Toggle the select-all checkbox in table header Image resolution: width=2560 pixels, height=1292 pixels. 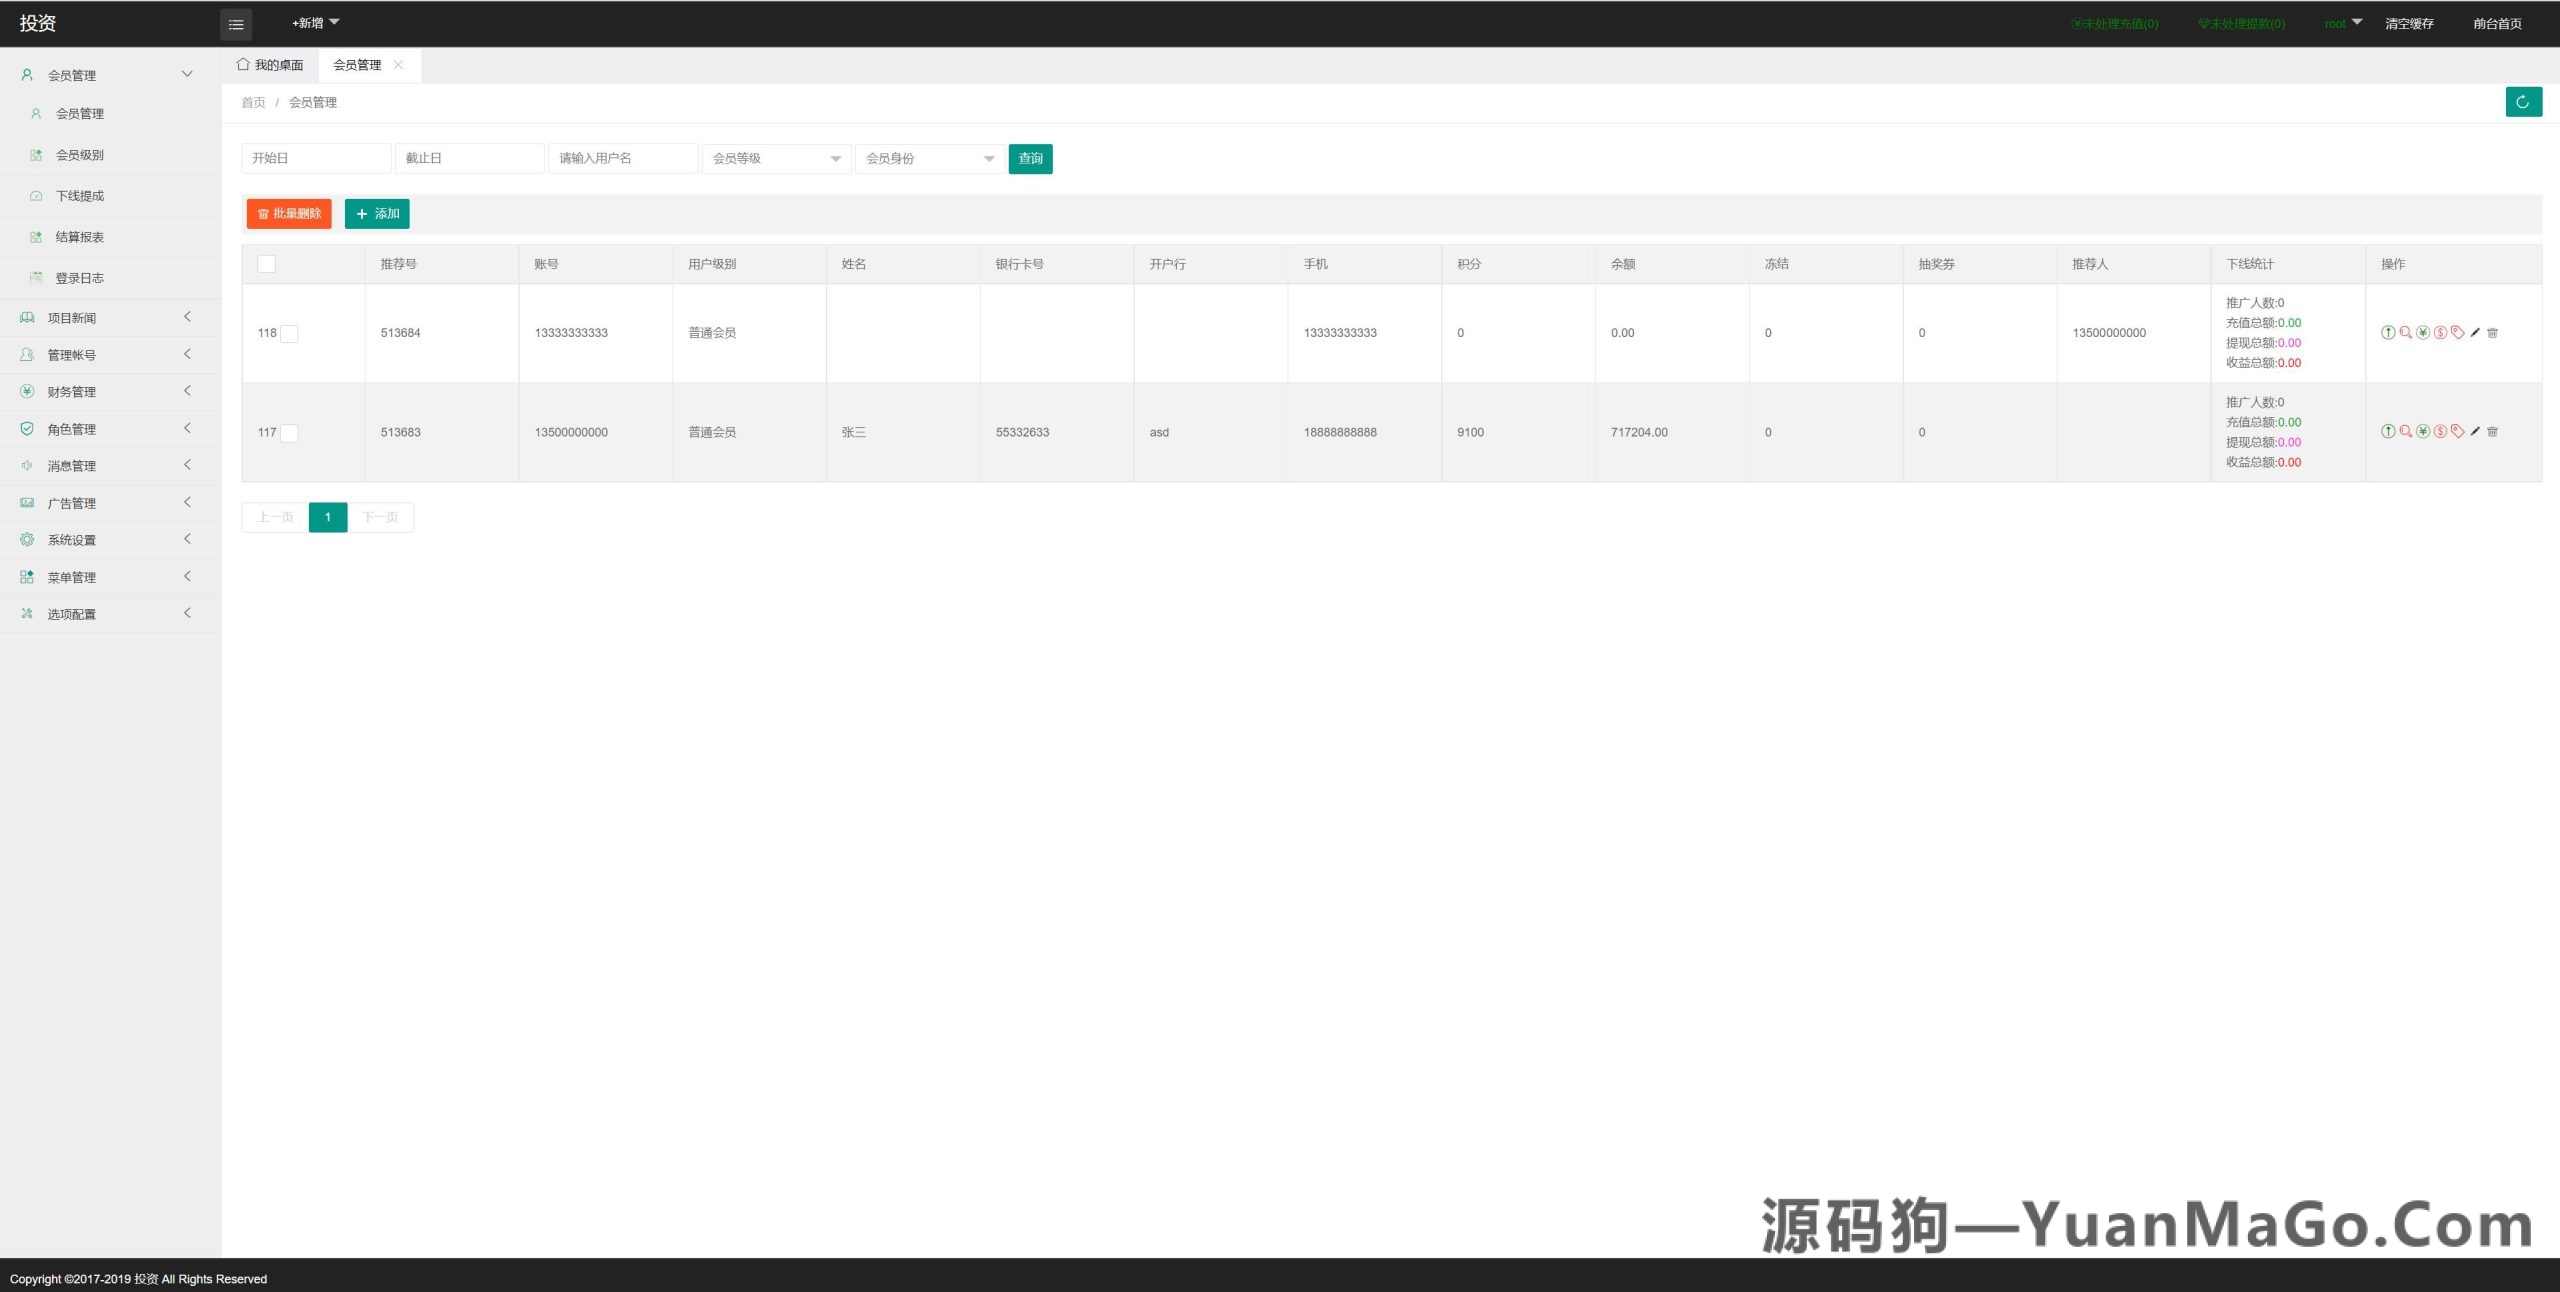click(267, 264)
